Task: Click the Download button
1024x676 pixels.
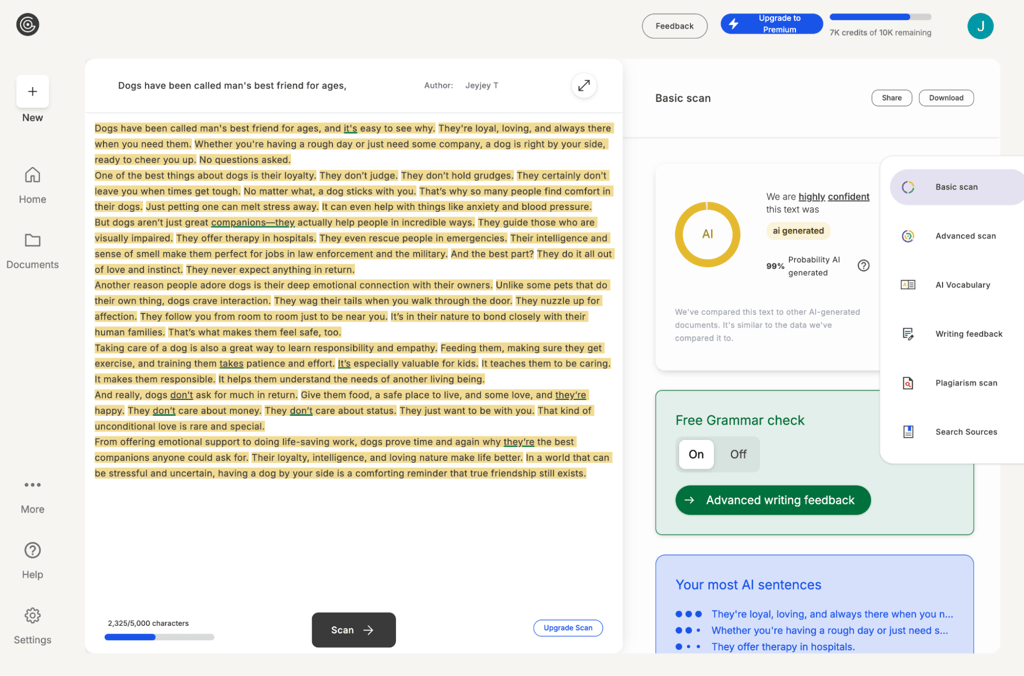Action: [x=946, y=98]
